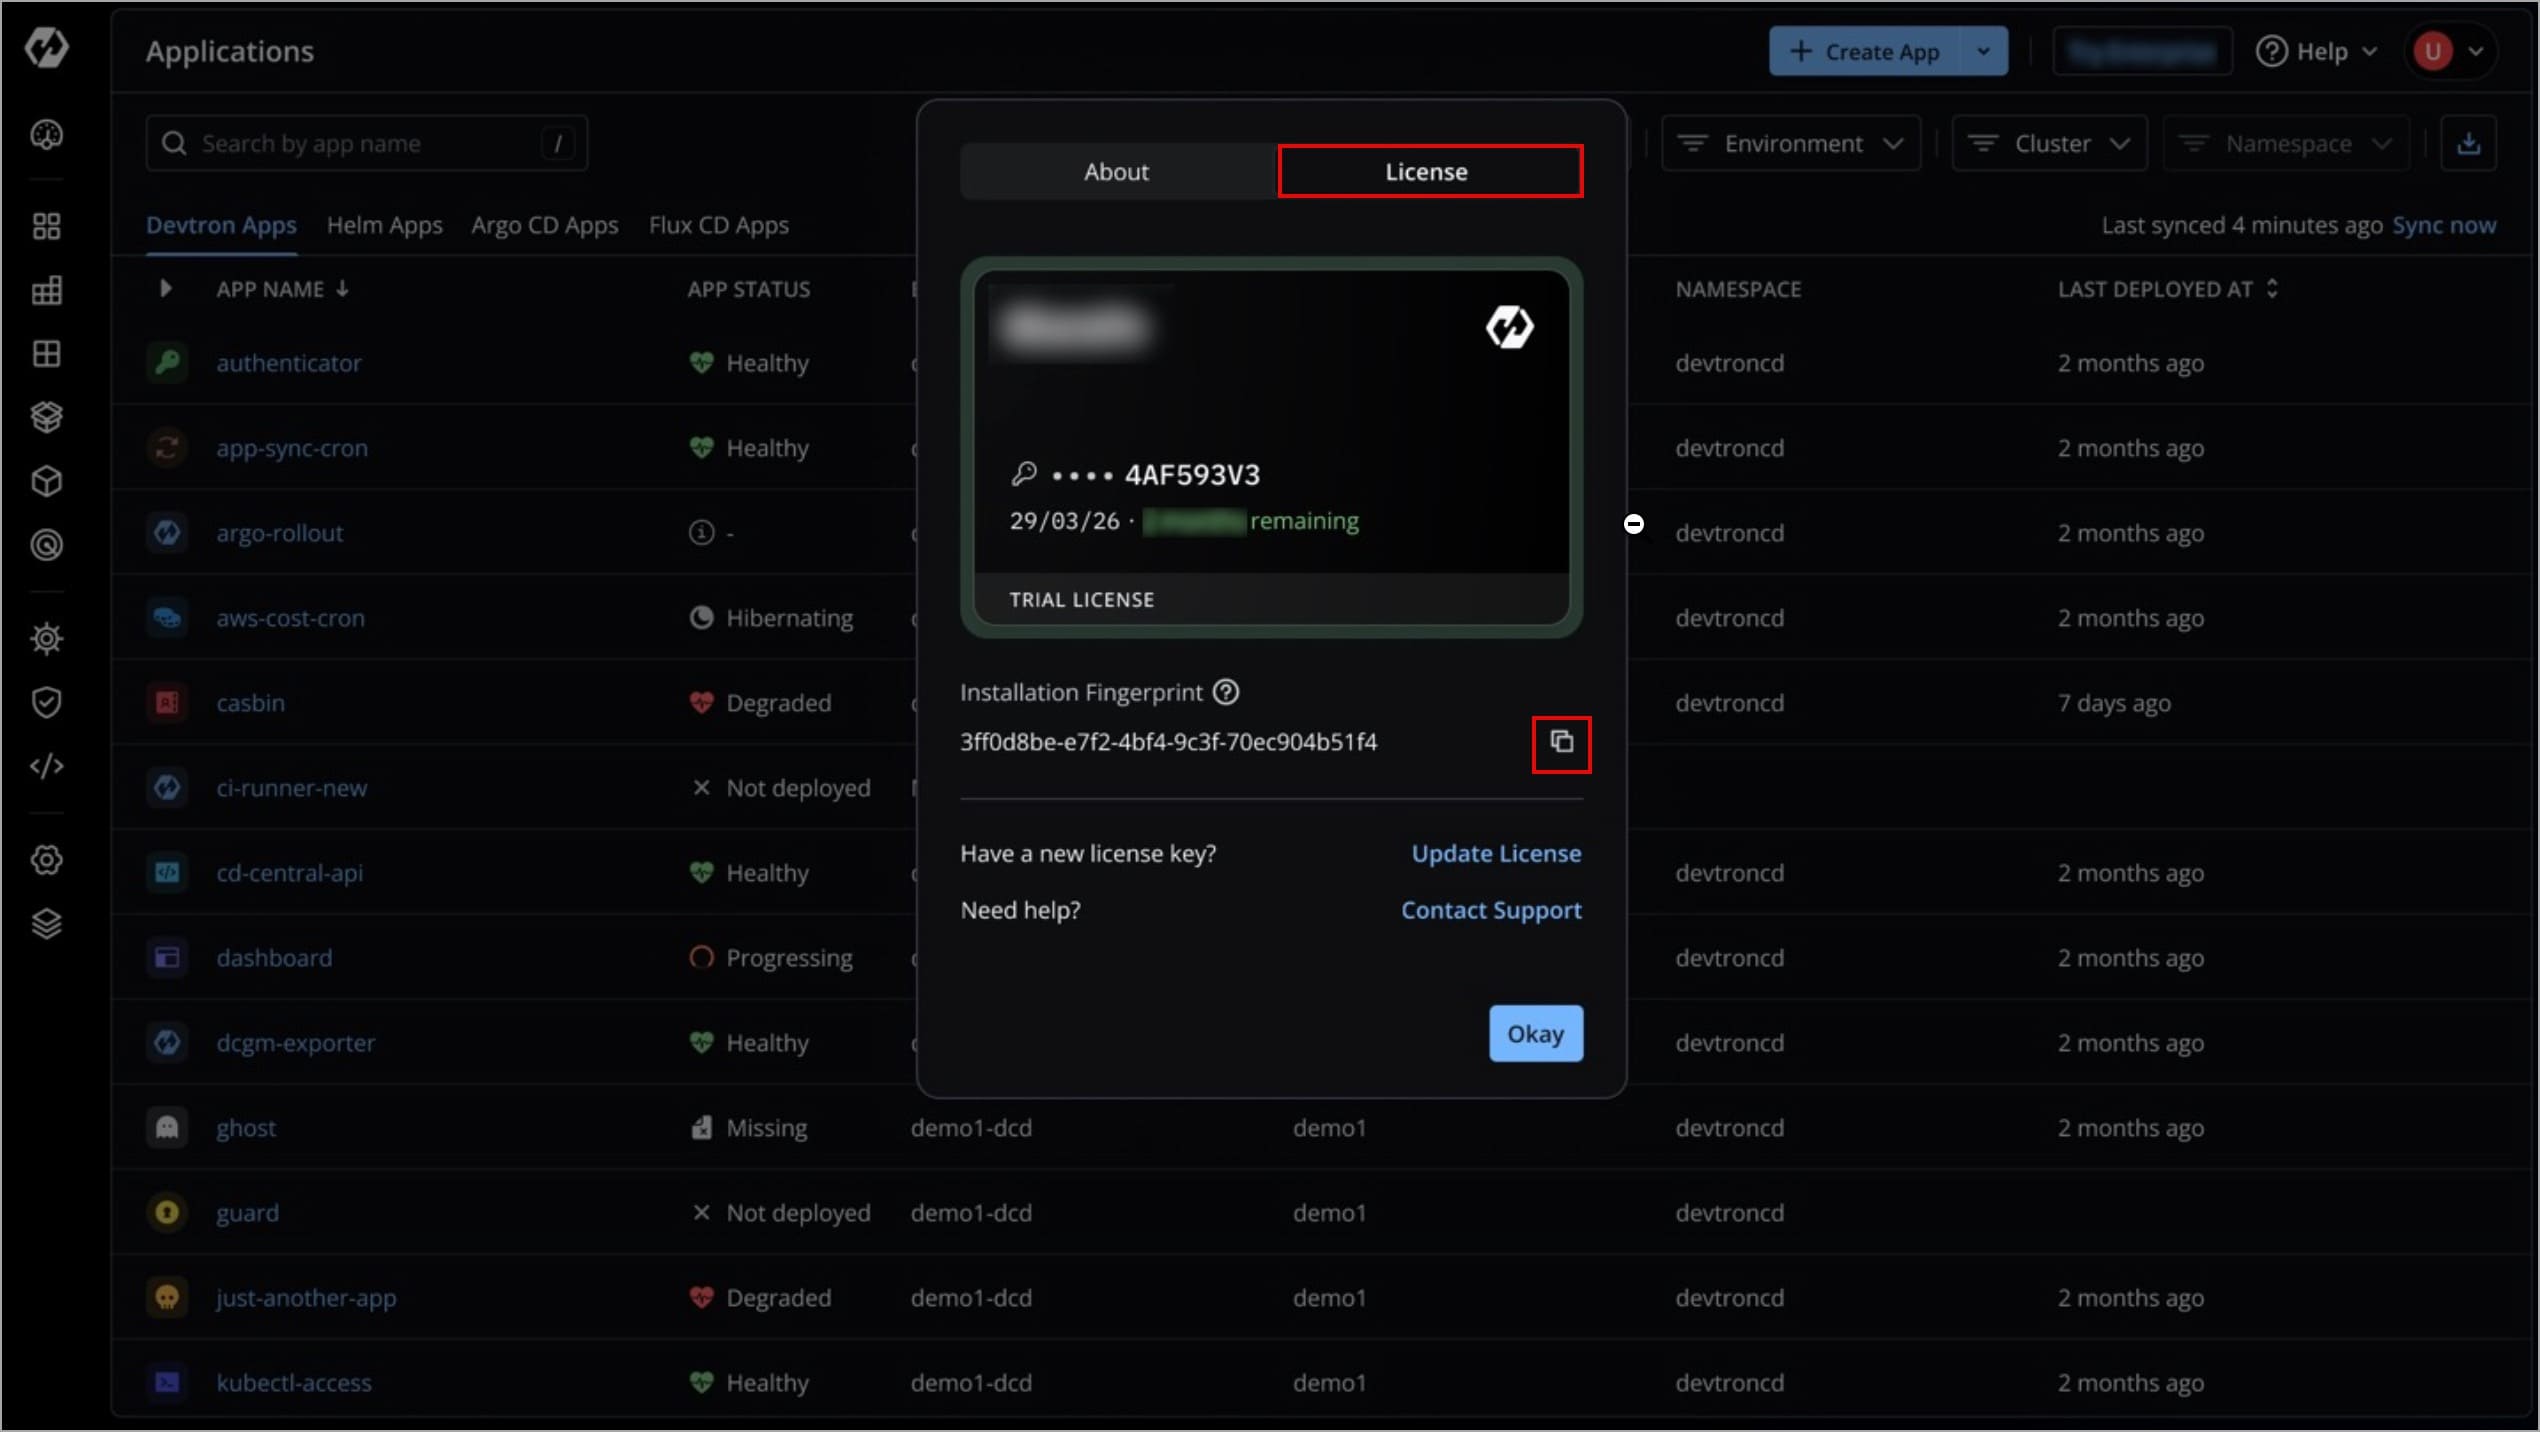Click the Update License link

(1496, 854)
